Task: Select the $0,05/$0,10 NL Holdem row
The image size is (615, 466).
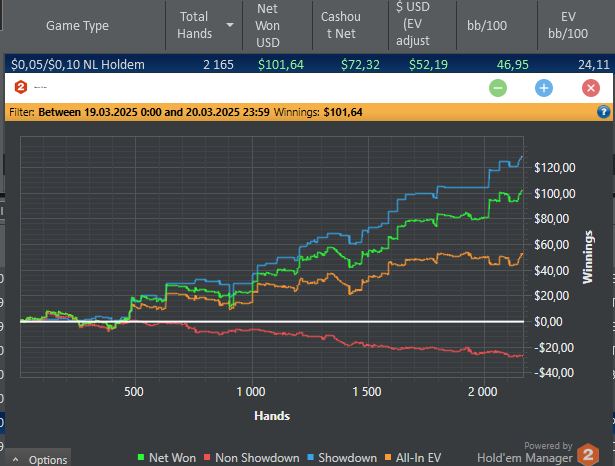Action: click(310, 64)
